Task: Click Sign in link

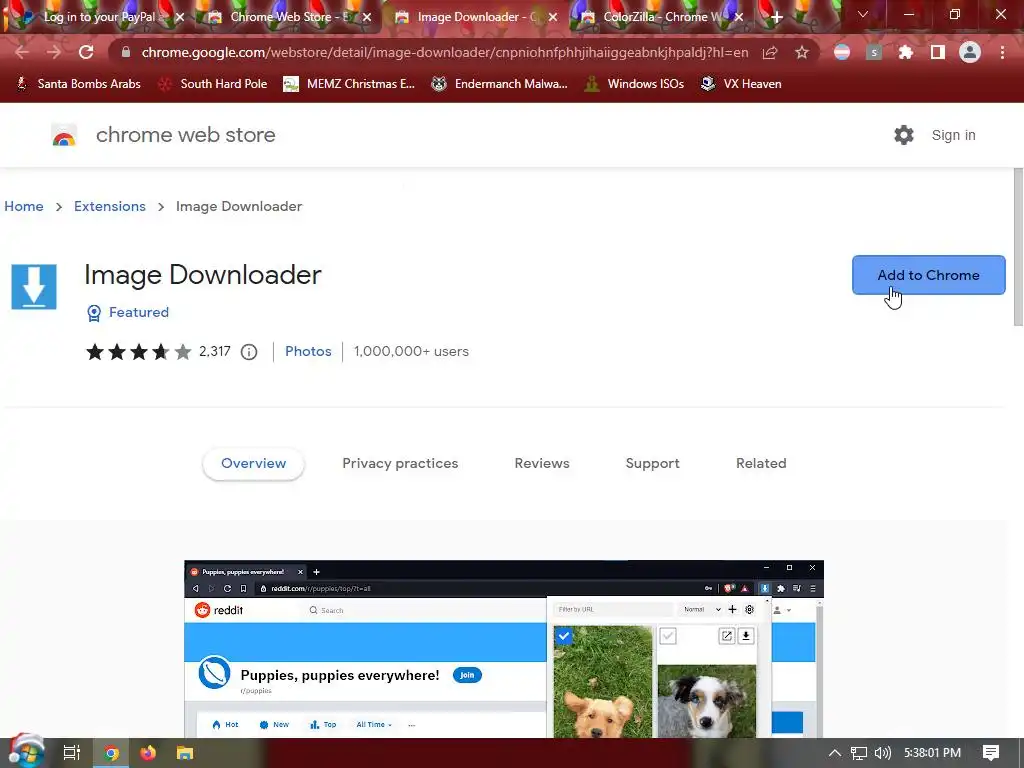Action: click(953, 135)
